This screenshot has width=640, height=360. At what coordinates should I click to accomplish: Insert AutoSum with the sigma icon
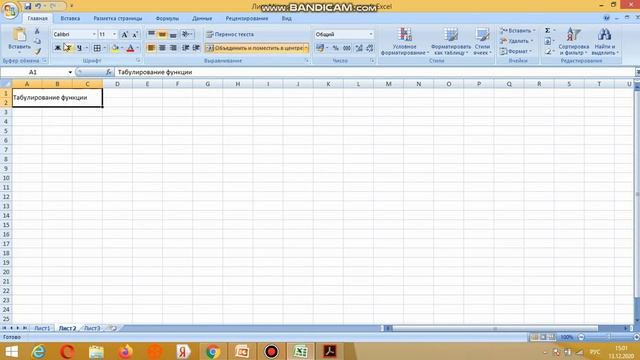(x=548, y=31)
